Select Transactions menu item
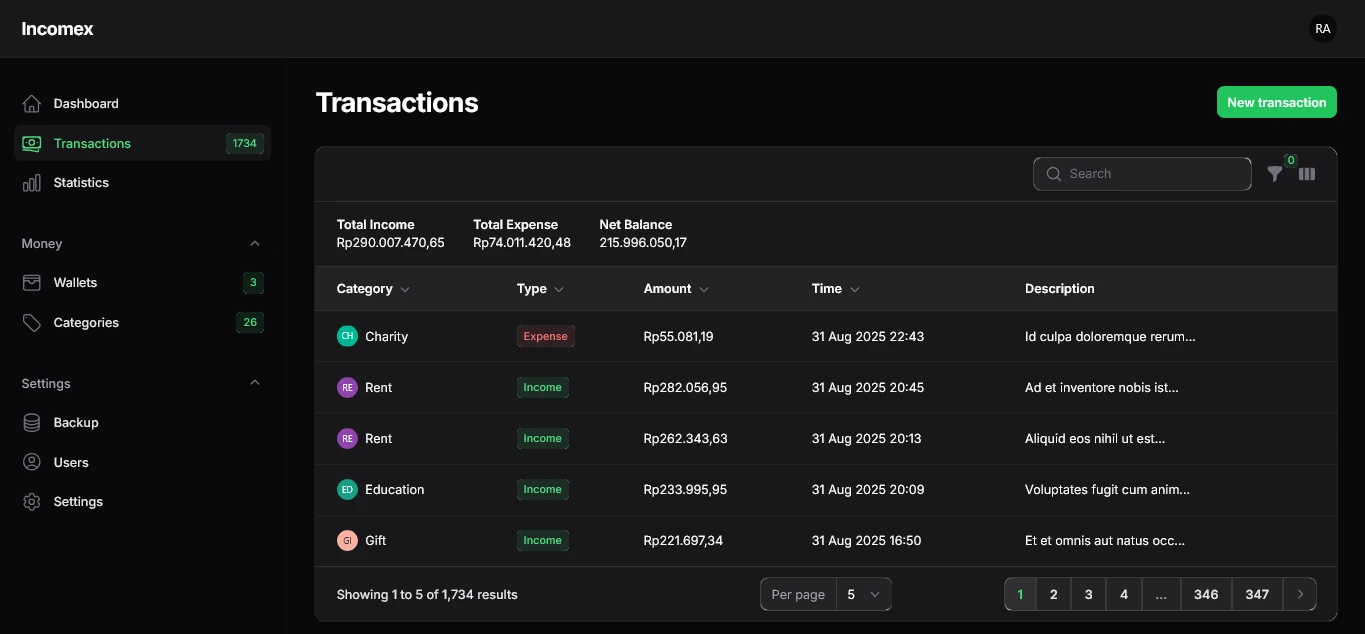1365x634 pixels. (x=142, y=144)
